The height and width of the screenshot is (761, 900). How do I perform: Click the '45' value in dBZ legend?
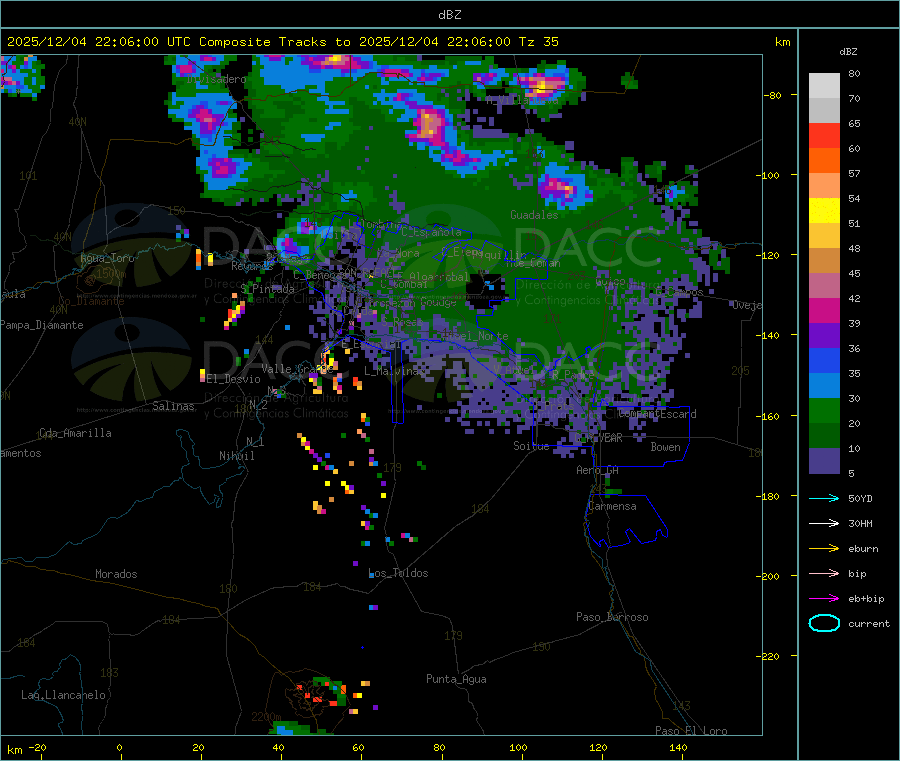(x=854, y=273)
